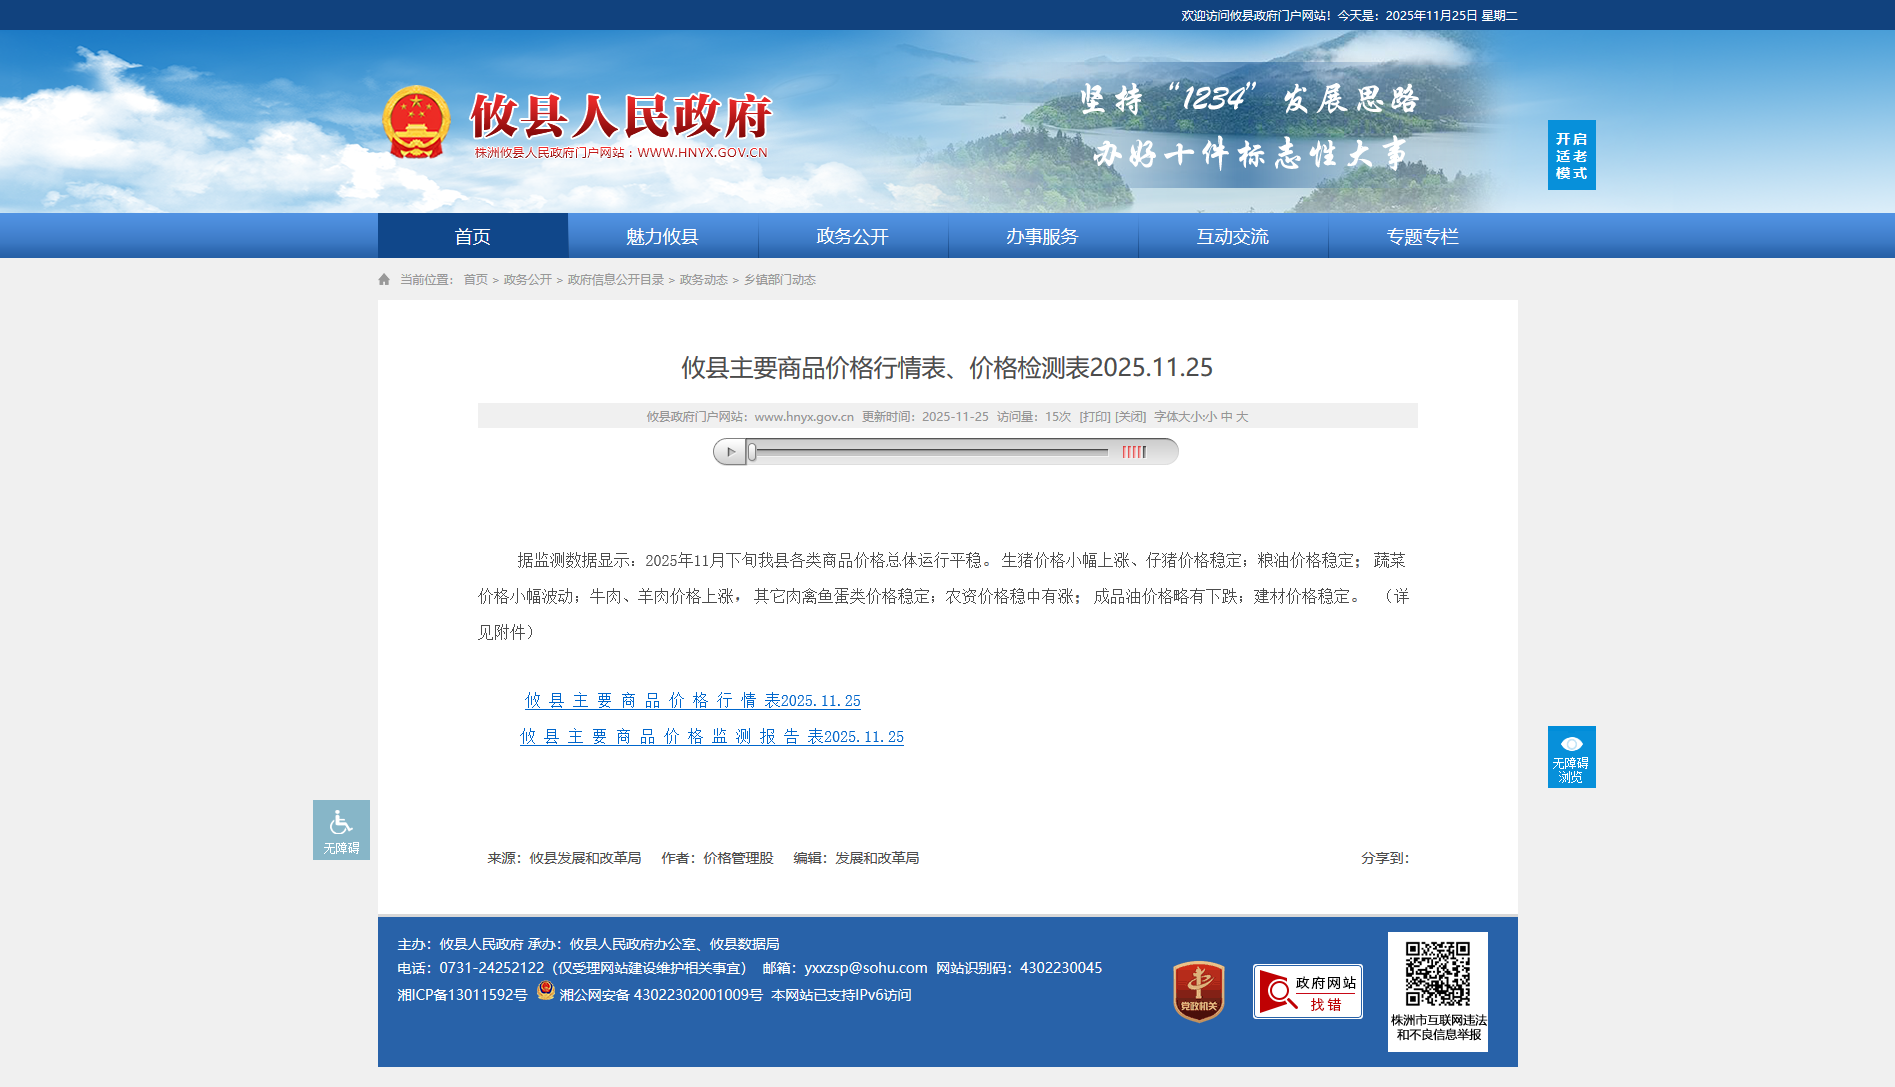Click the audio player play button
The height and width of the screenshot is (1087, 1895).
(730, 452)
